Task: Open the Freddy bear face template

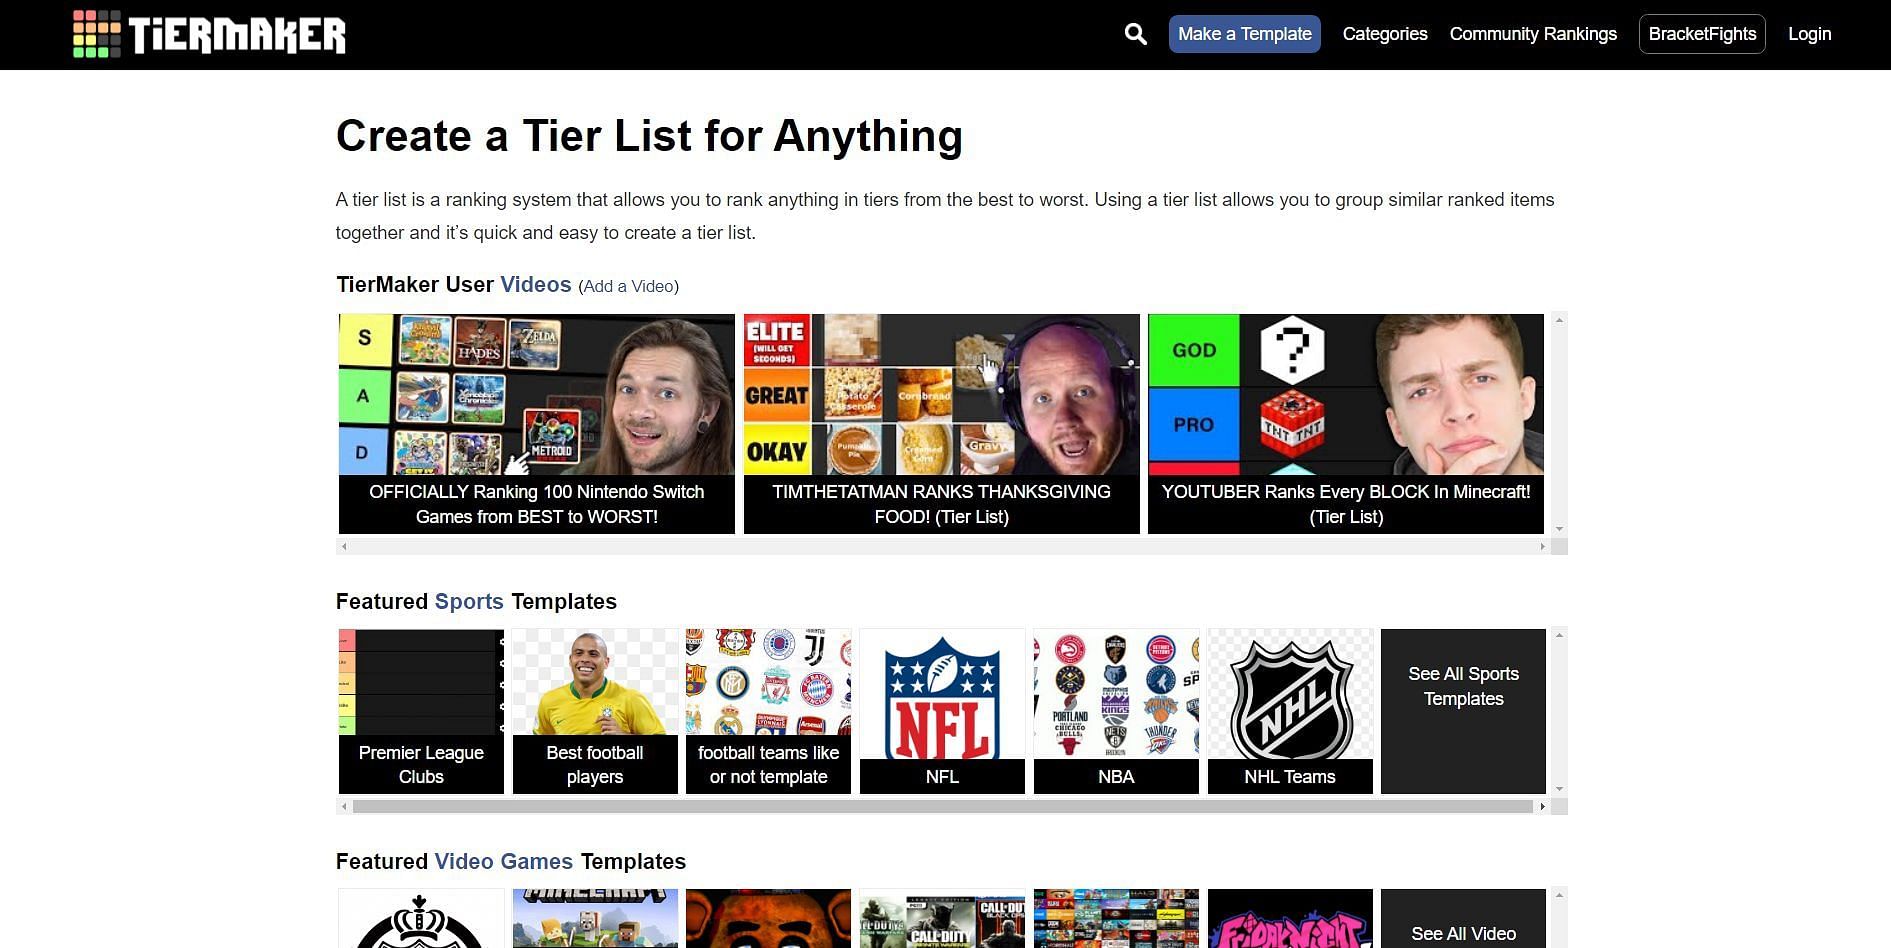Action: (768, 918)
